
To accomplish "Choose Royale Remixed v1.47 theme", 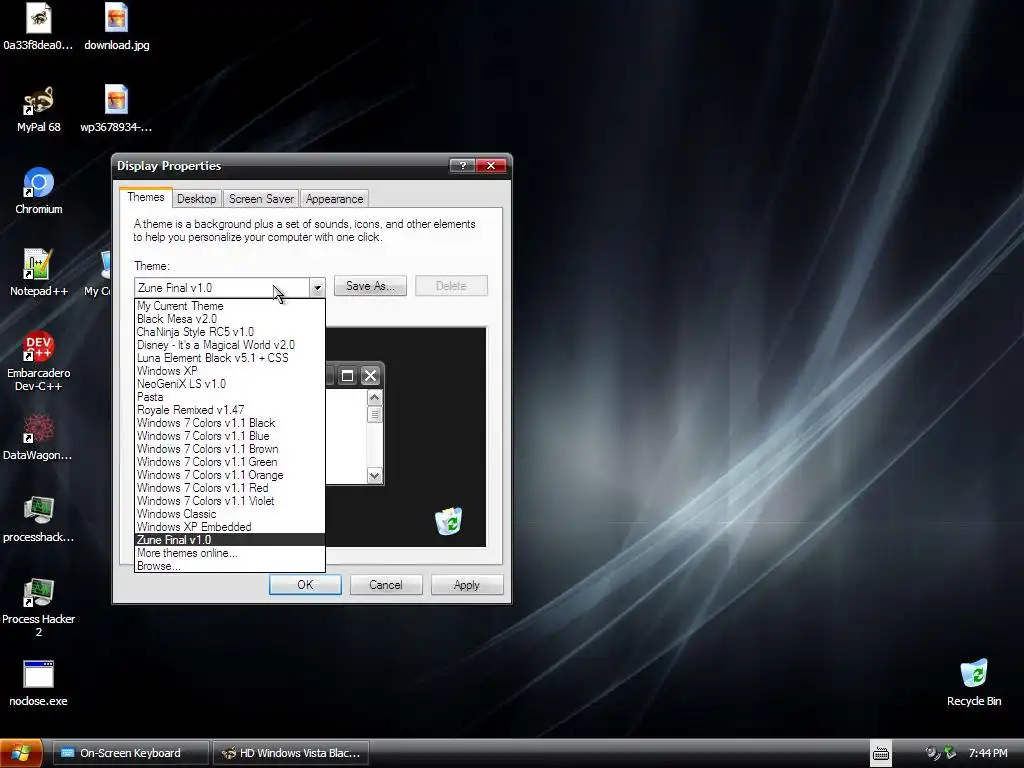I will click(x=229, y=410).
